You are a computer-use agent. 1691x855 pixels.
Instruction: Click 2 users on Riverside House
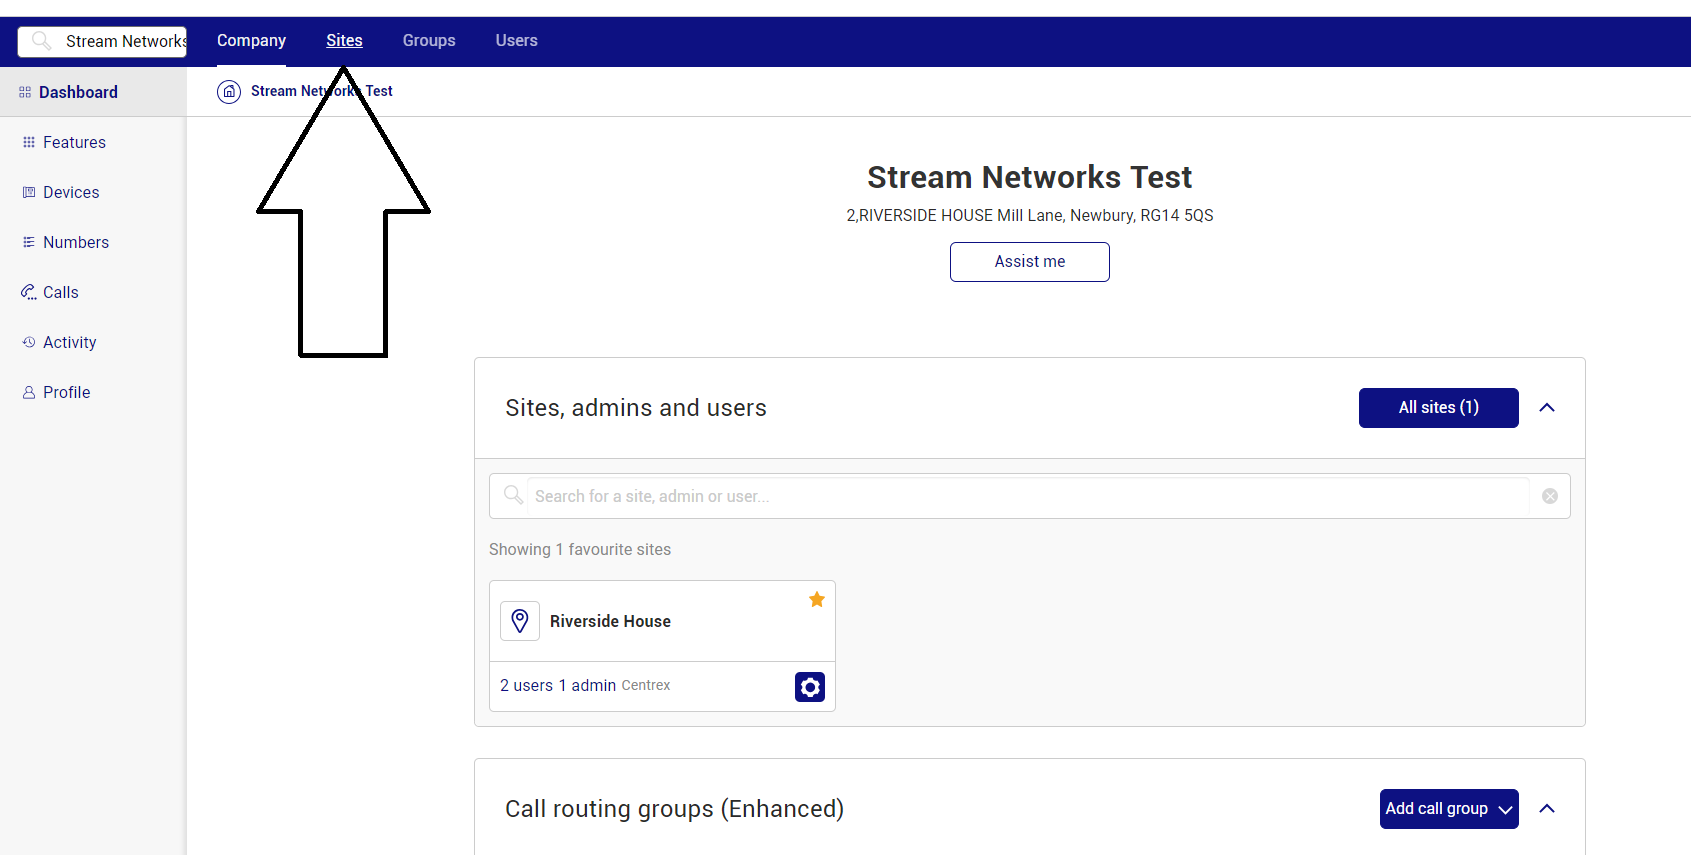(526, 686)
